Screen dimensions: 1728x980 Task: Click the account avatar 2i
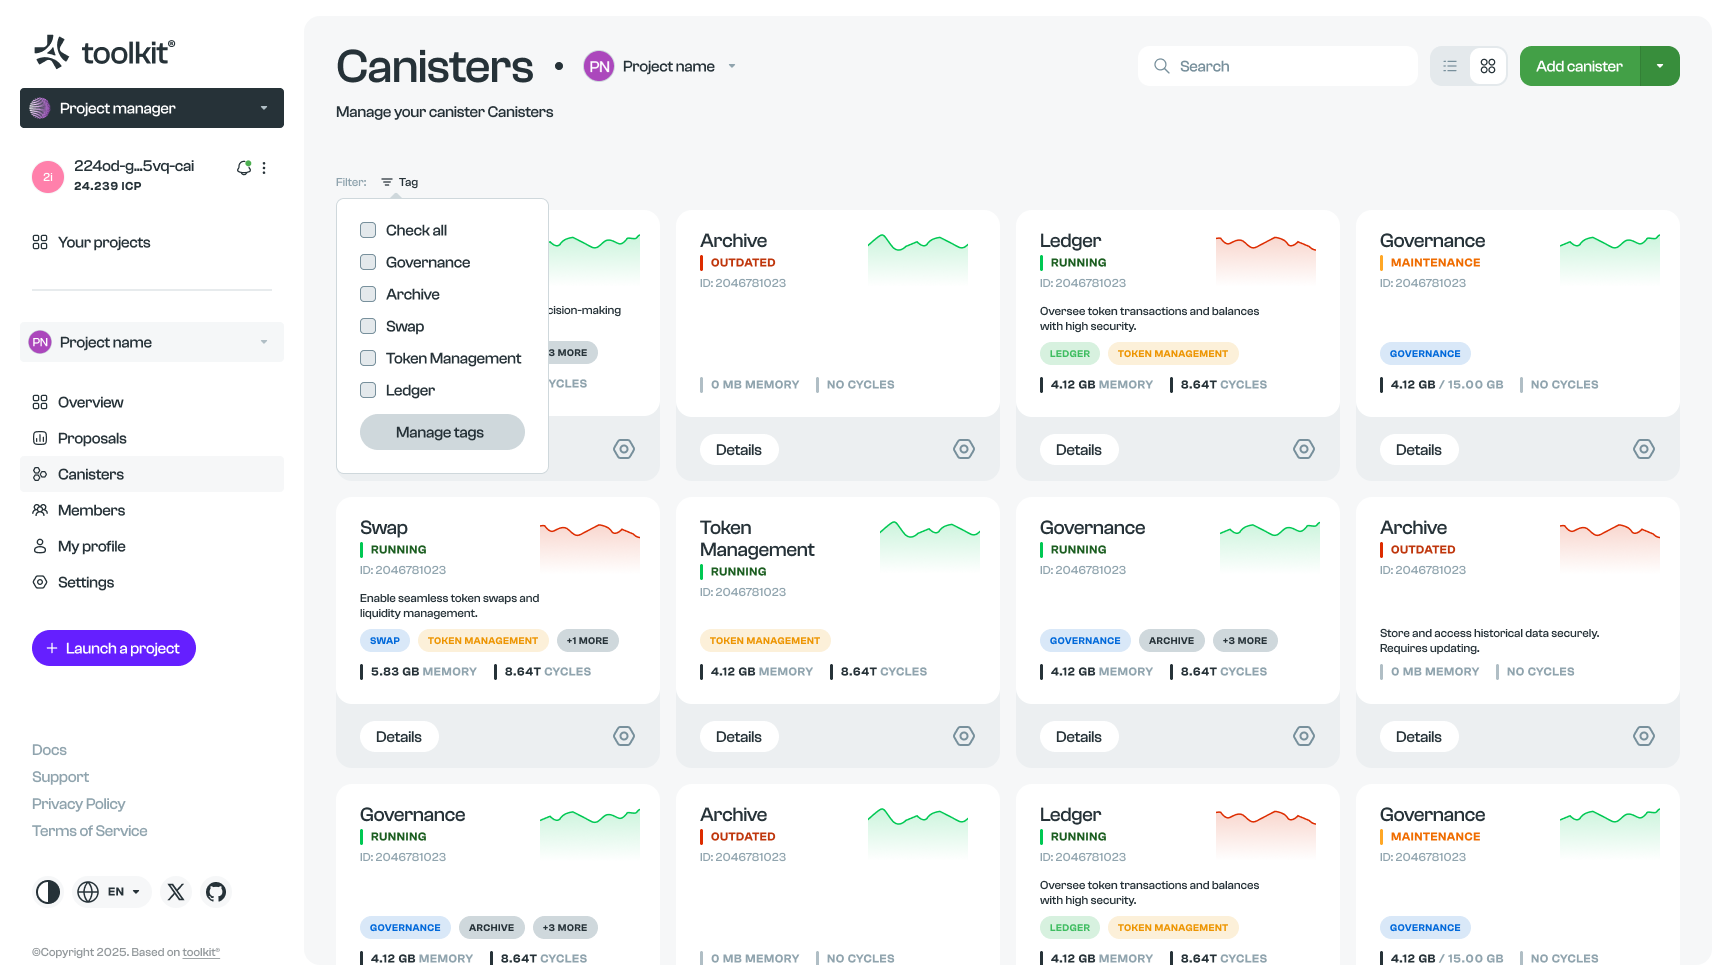pyautogui.click(x=48, y=177)
